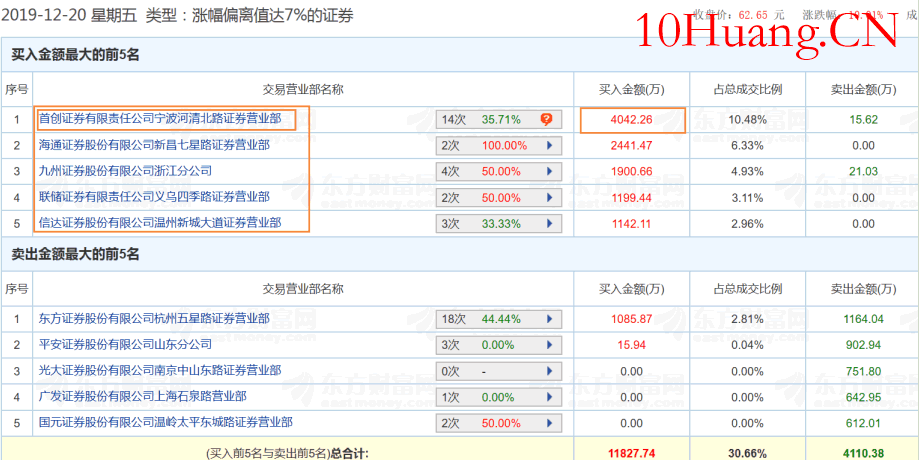
Task: Select sell amount 1164.04
Action: point(863,319)
